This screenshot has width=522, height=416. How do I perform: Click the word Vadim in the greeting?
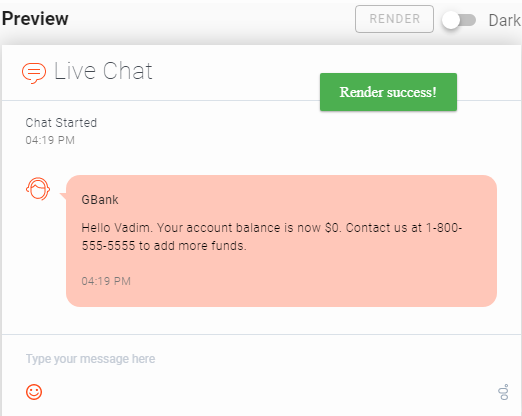pyautogui.click(x=132, y=228)
